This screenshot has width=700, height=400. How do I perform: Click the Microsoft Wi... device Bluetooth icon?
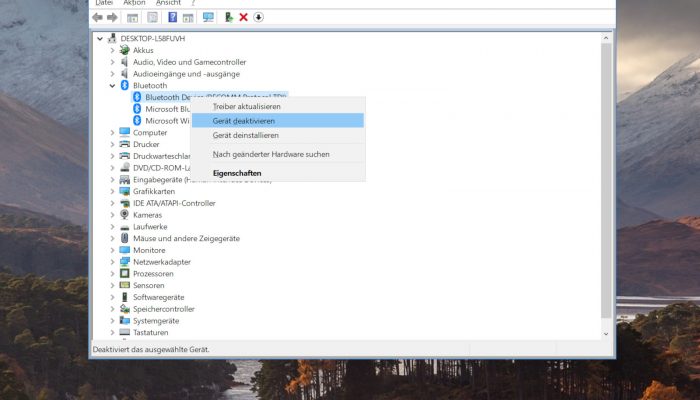137,121
